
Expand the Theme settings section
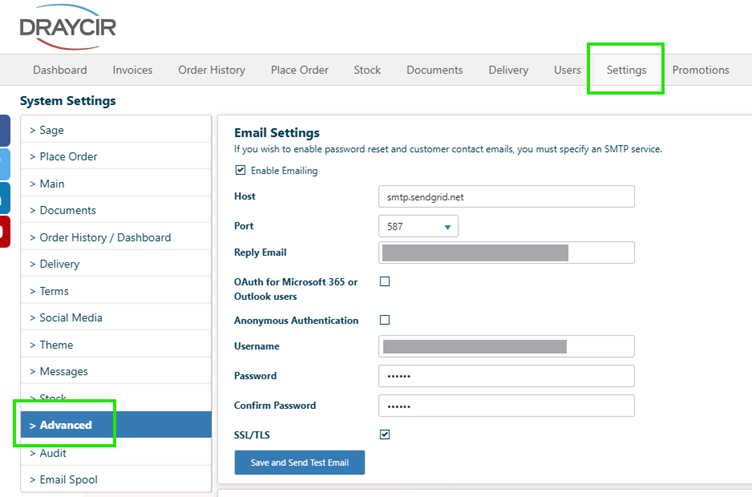point(116,345)
